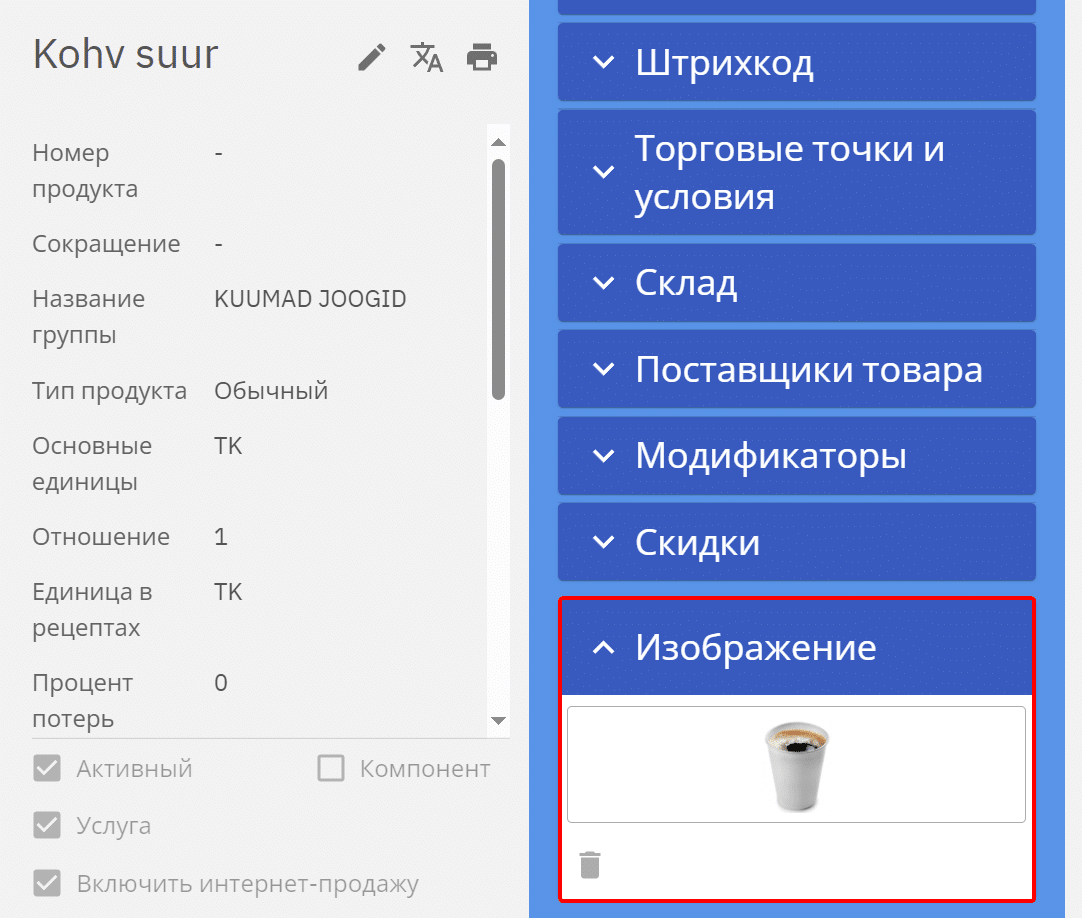Uncheck the Услуга checkbox
The width and height of the screenshot is (1082, 918).
click(47, 825)
